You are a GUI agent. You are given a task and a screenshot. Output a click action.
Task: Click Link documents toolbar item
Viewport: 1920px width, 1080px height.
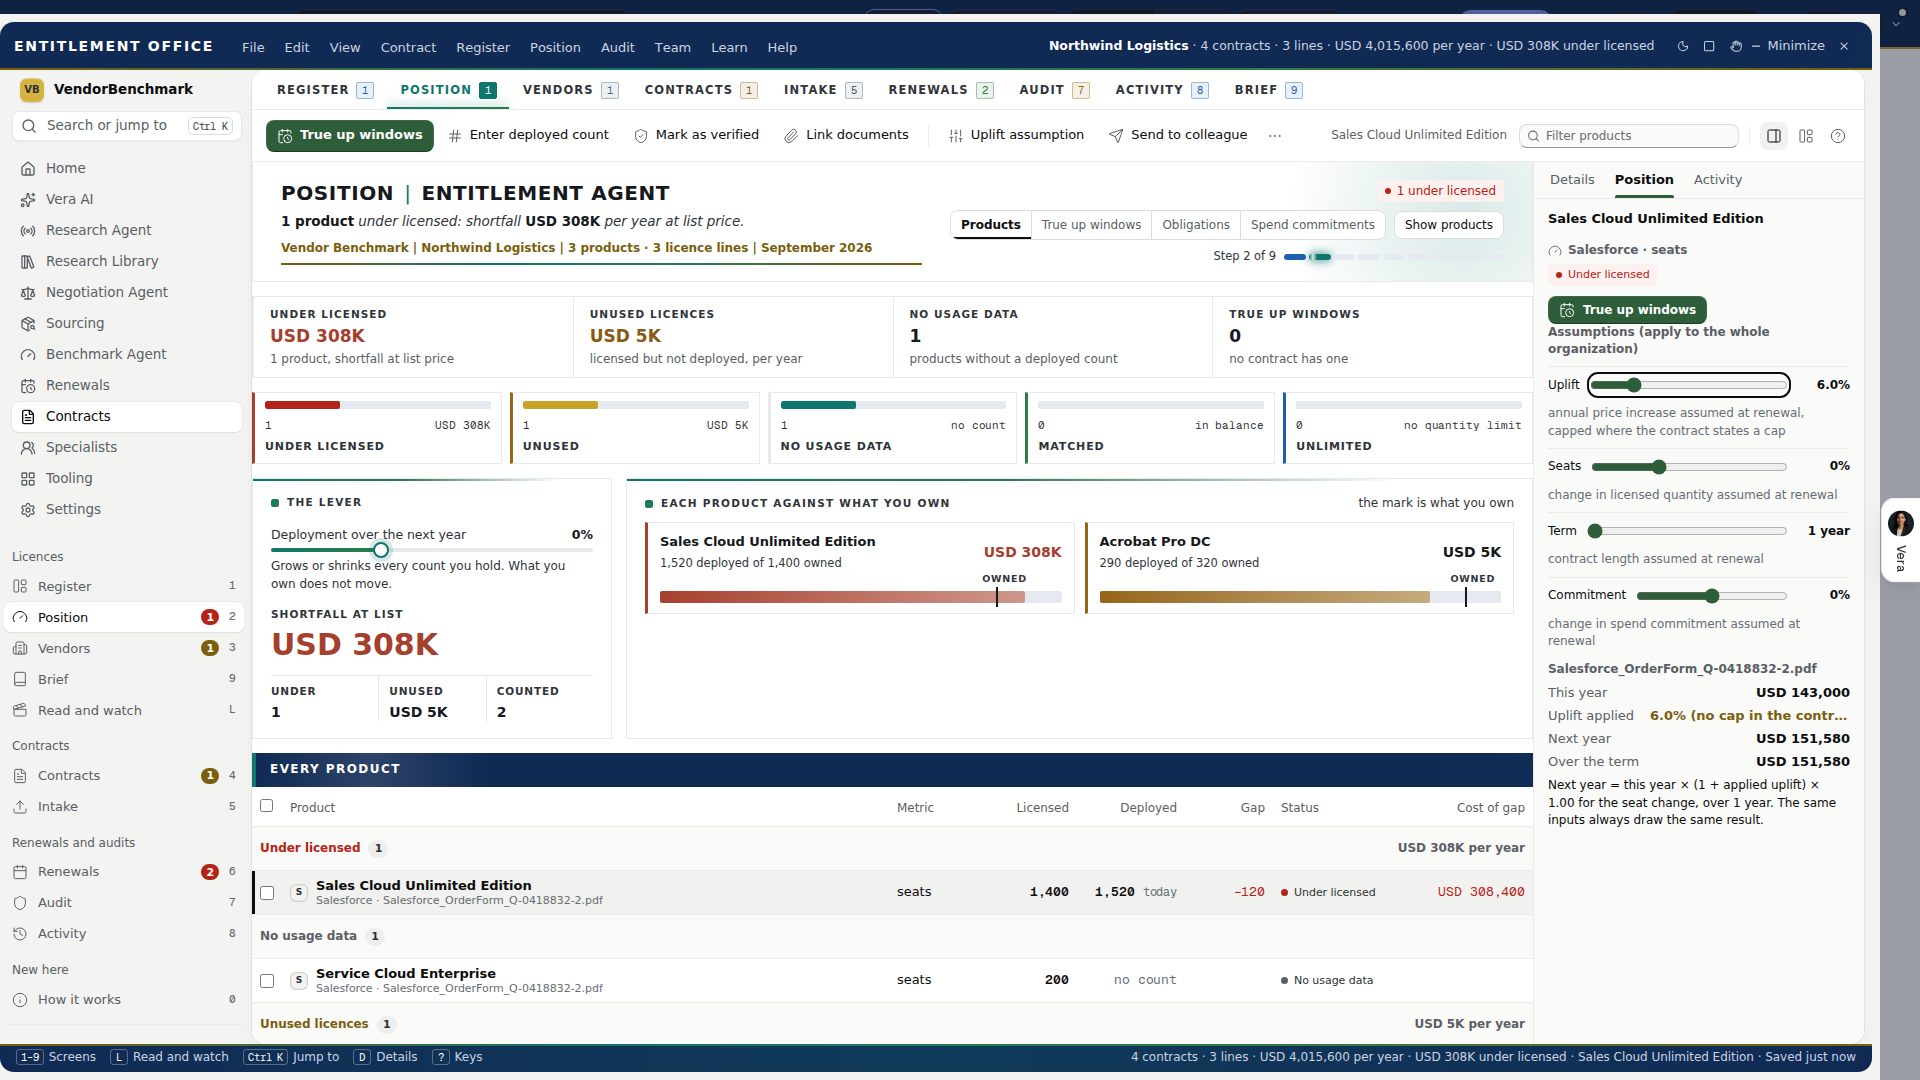pyautogui.click(x=846, y=135)
